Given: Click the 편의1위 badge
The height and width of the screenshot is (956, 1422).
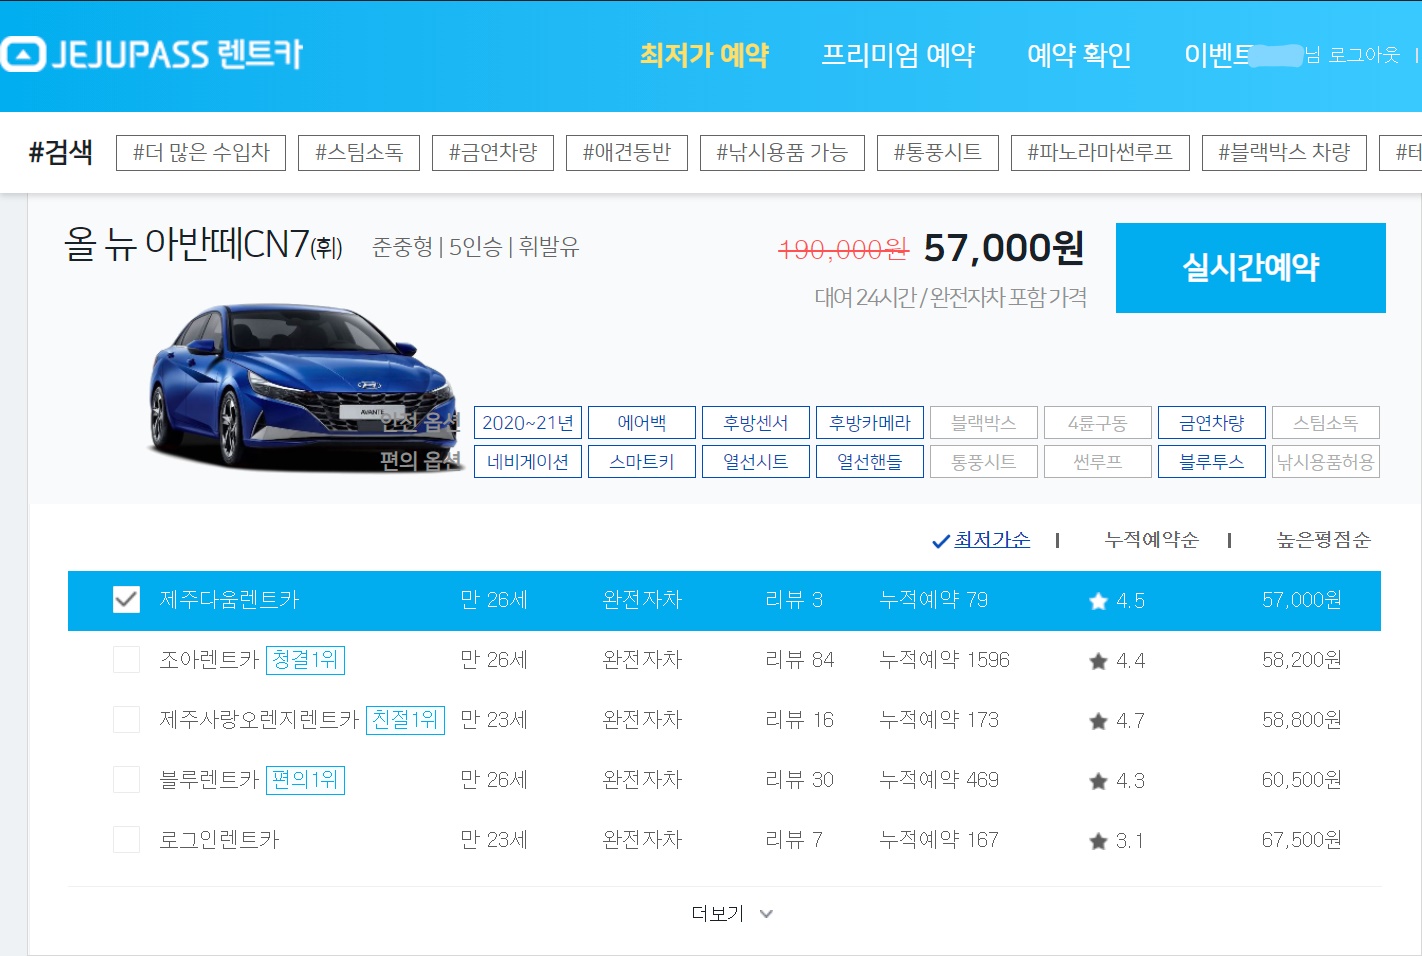Looking at the screenshot, I should [x=305, y=780].
